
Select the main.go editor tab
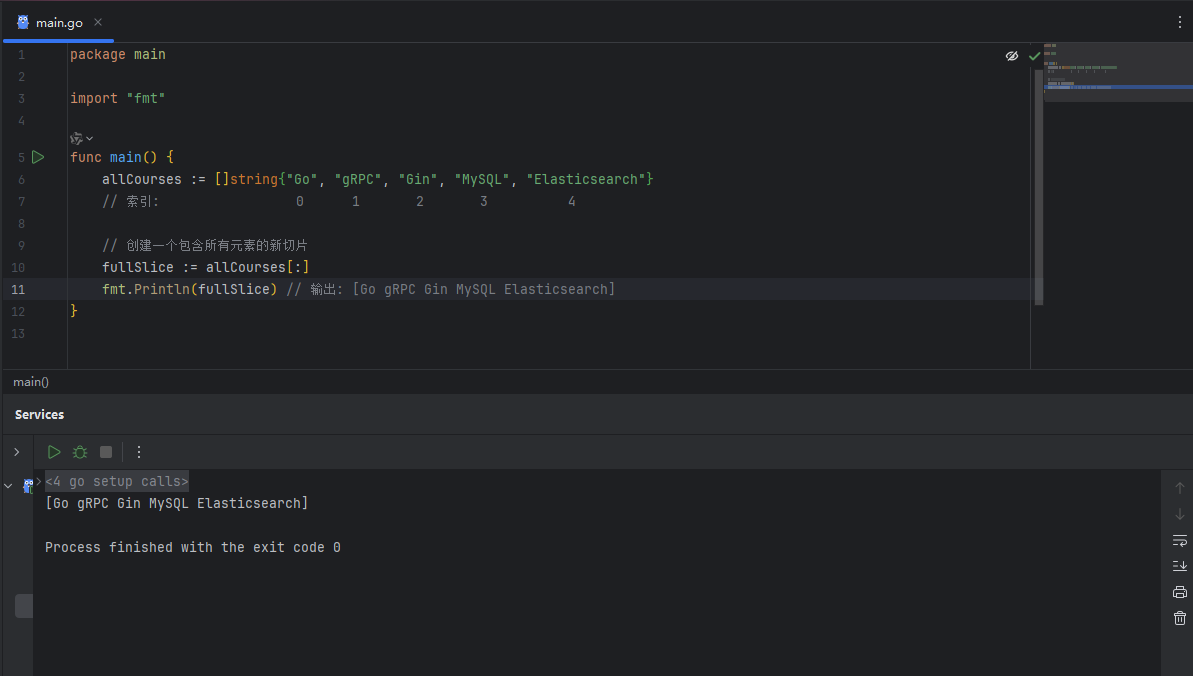click(x=58, y=22)
